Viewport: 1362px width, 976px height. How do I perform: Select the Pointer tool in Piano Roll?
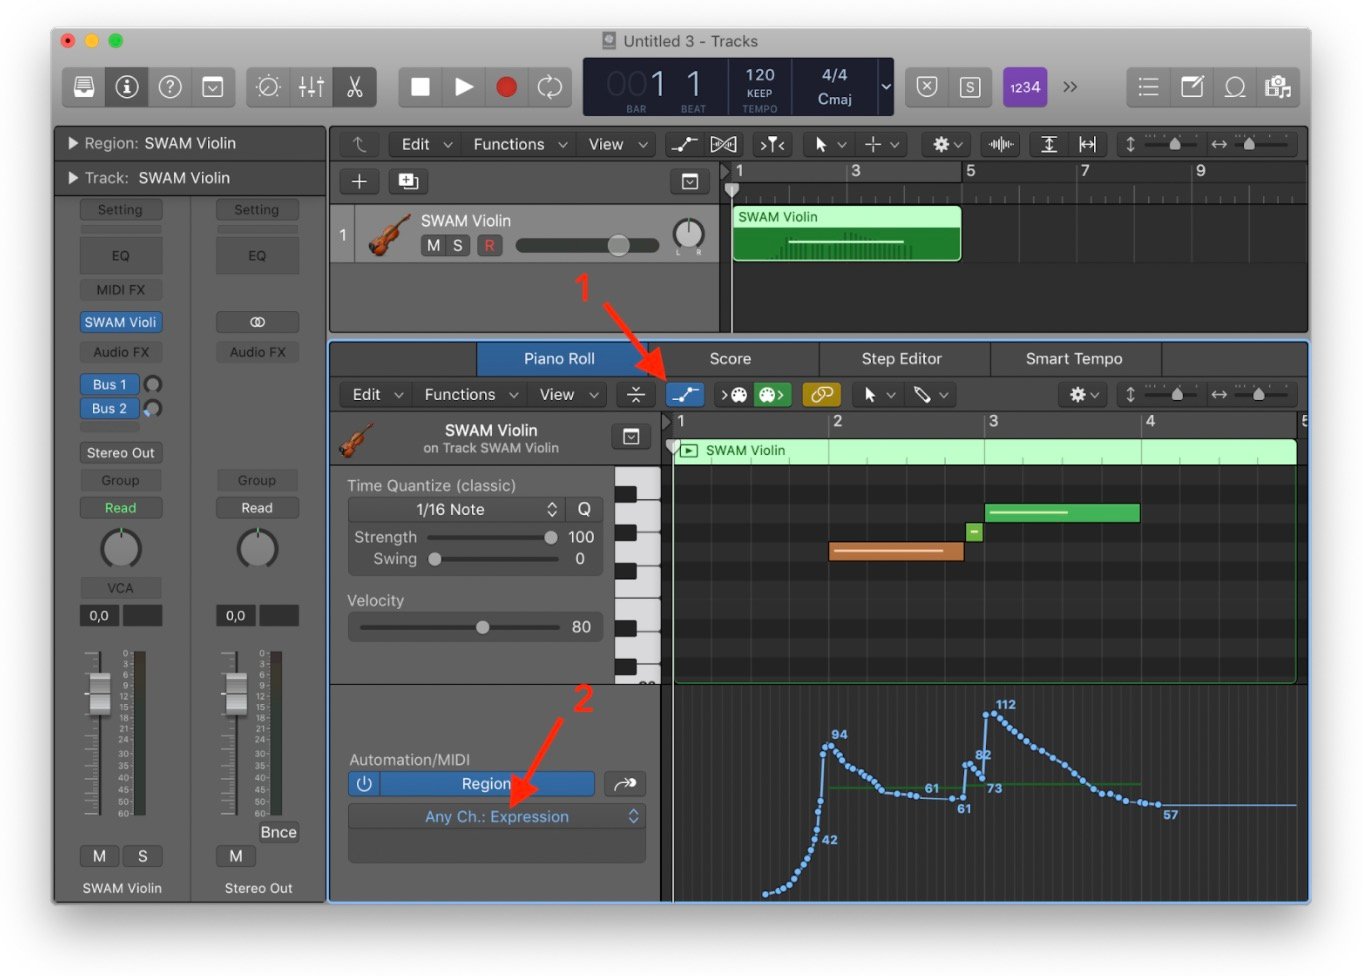point(870,394)
